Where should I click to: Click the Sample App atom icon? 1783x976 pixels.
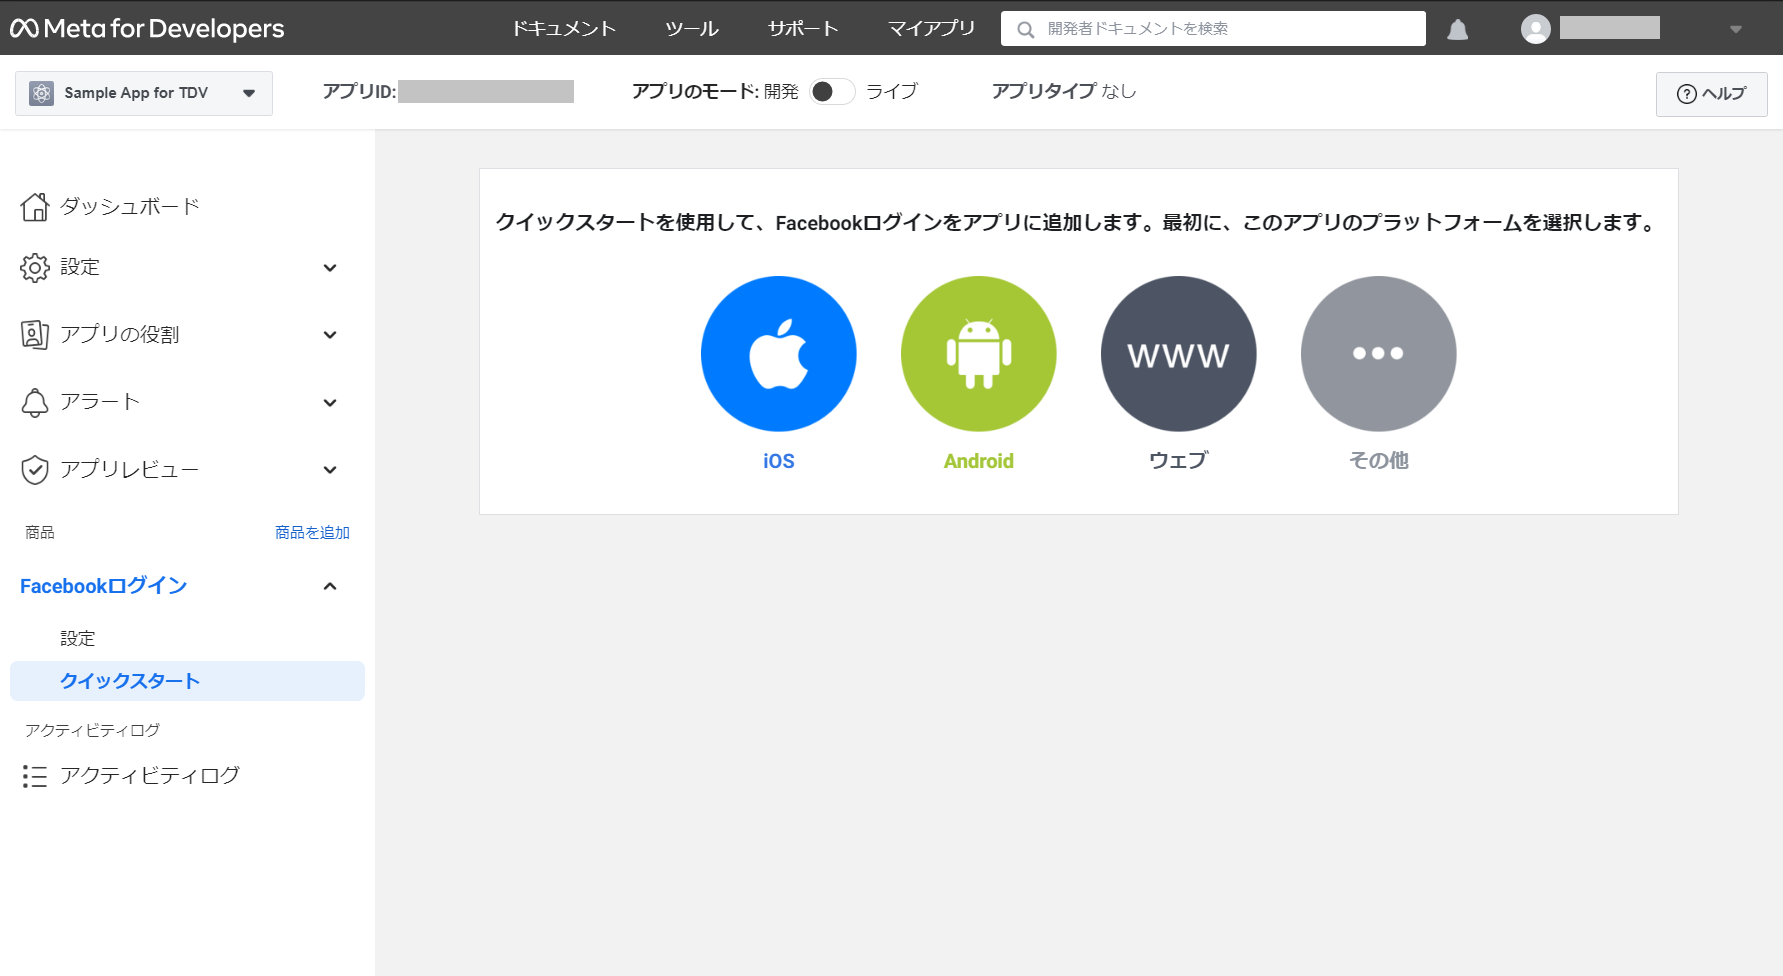(x=41, y=93)
